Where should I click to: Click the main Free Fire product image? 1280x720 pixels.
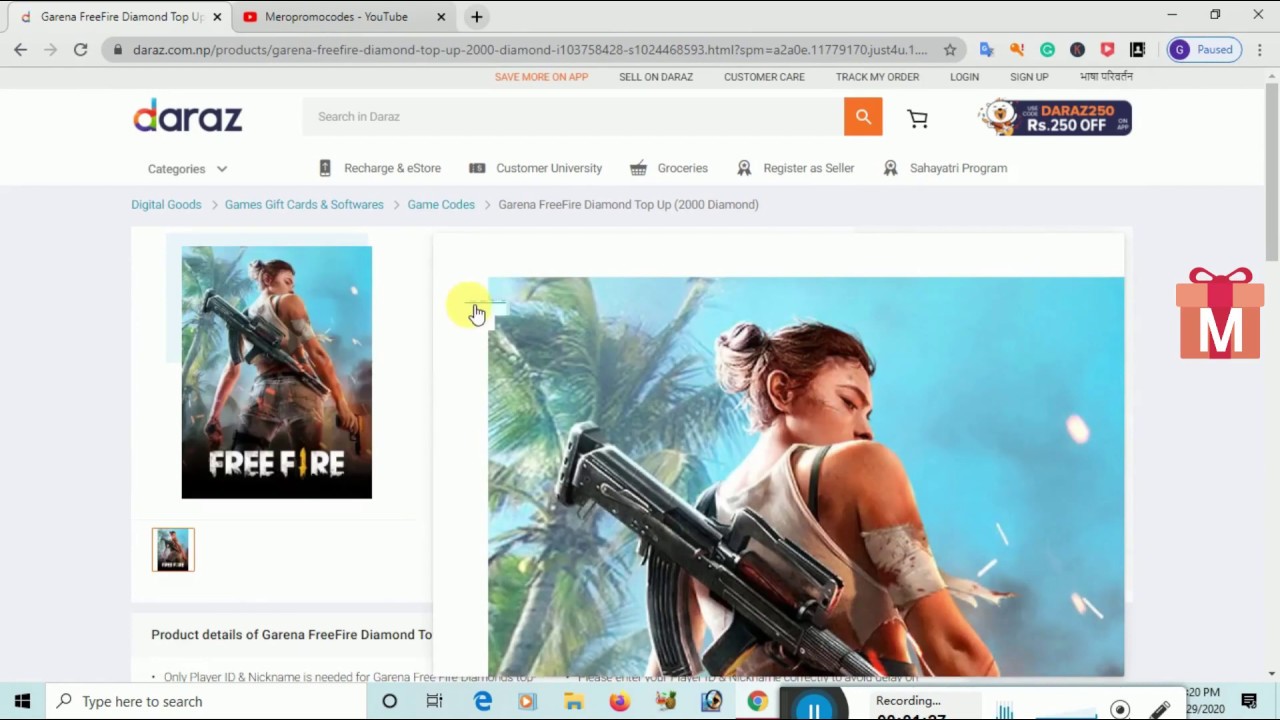click(276, 372)
